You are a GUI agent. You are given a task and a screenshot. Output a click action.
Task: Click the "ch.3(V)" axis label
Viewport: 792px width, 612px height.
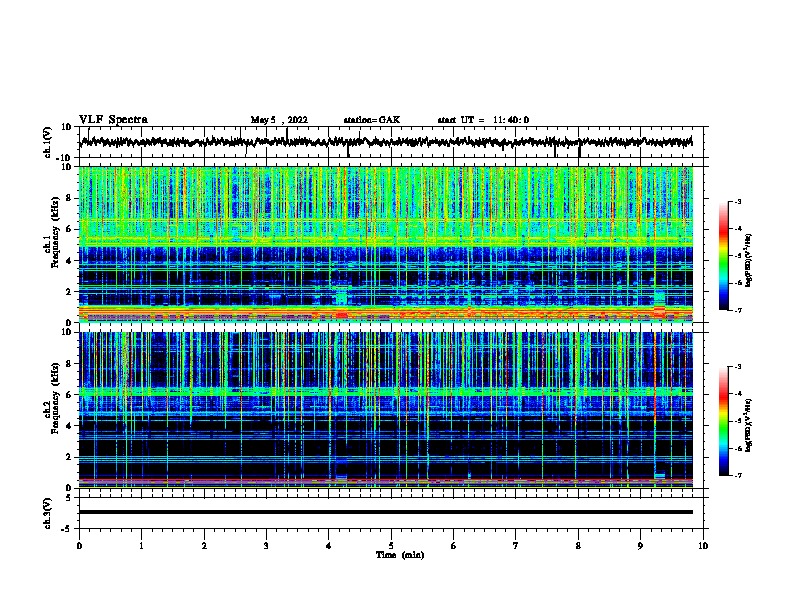point(48,513)
